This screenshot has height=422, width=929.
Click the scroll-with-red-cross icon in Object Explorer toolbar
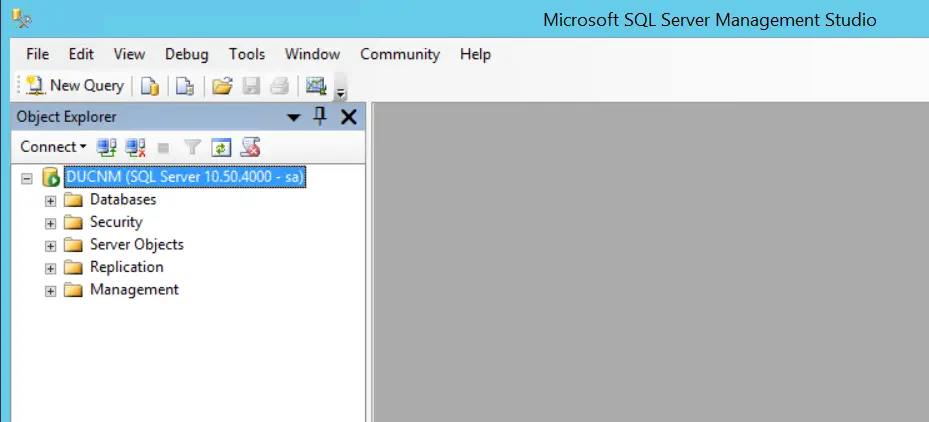[x=251, y=147]
